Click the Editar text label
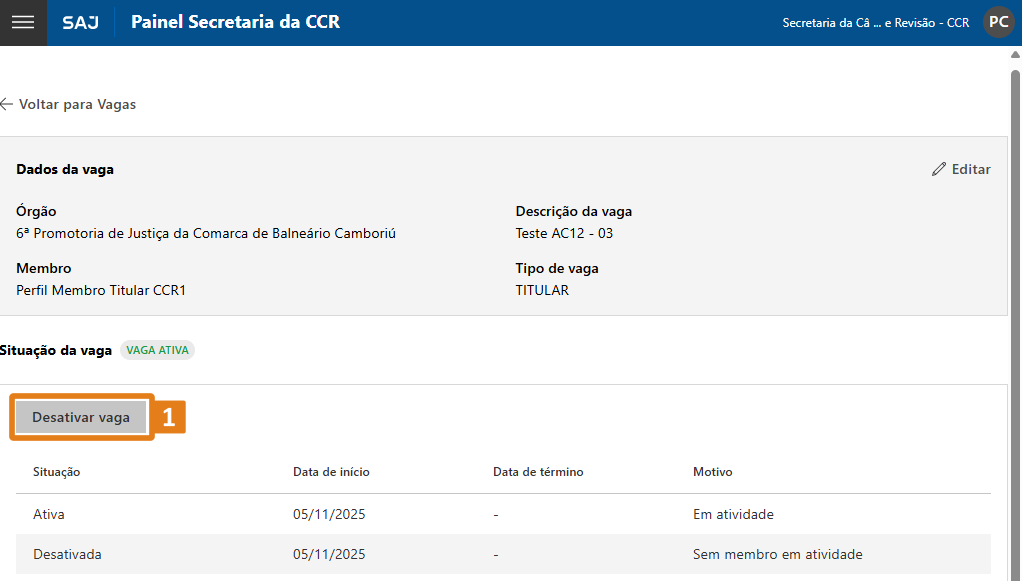1022x581 pixels. 970,169
